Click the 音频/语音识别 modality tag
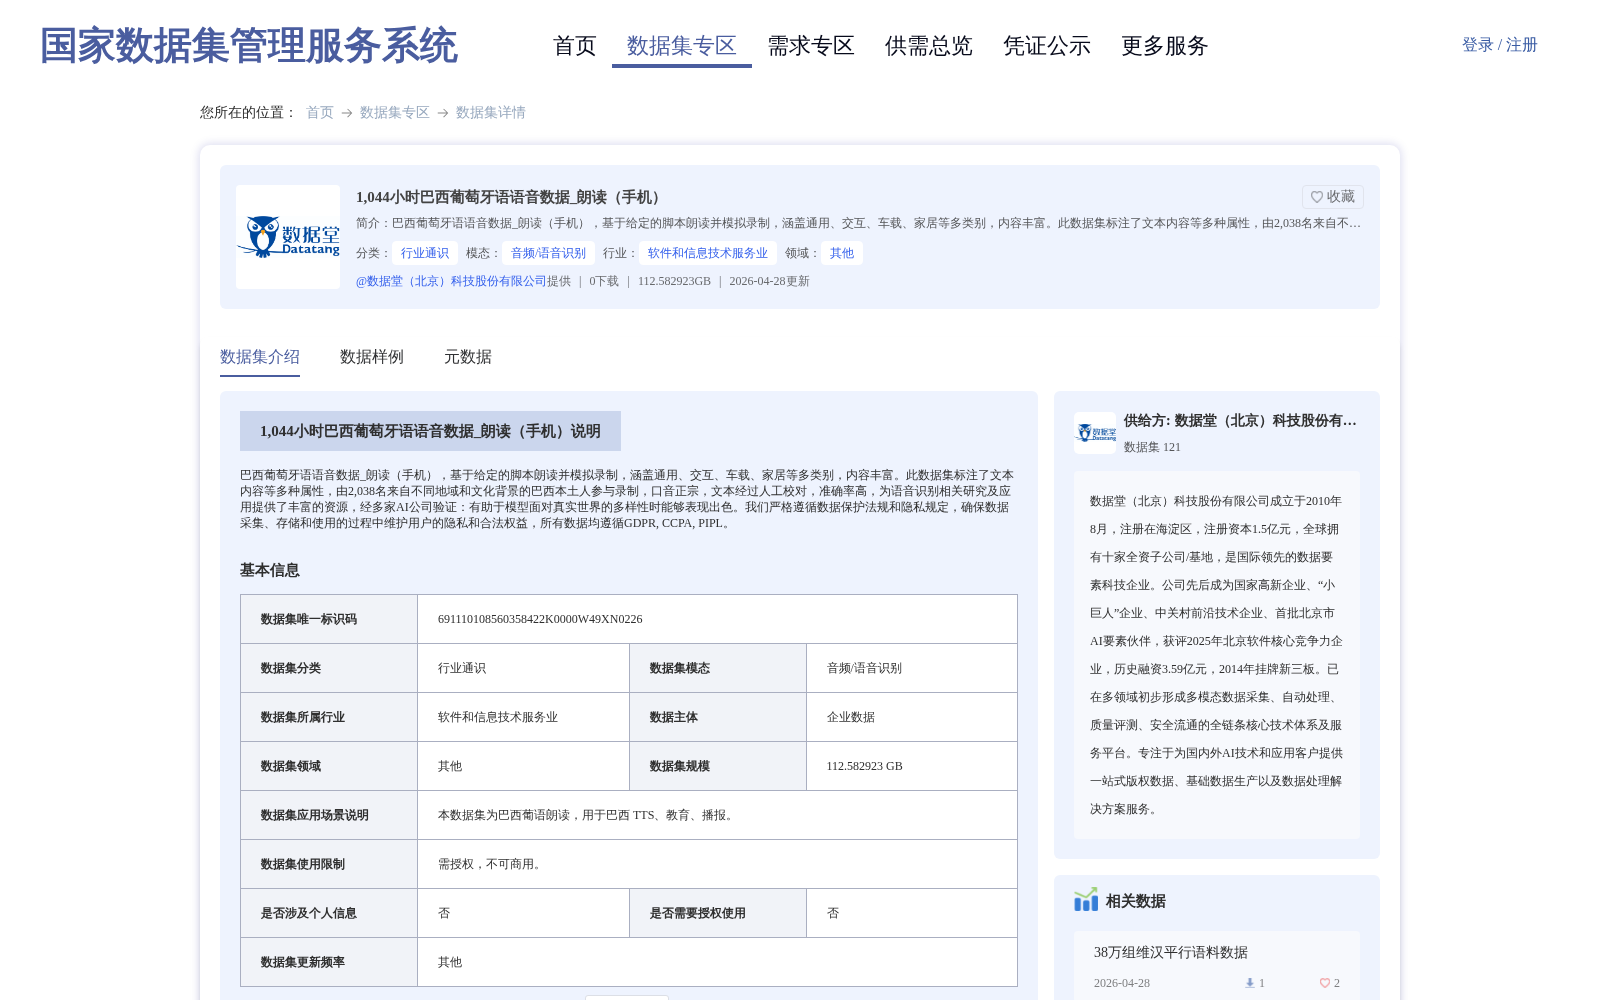 pos(549,253)
